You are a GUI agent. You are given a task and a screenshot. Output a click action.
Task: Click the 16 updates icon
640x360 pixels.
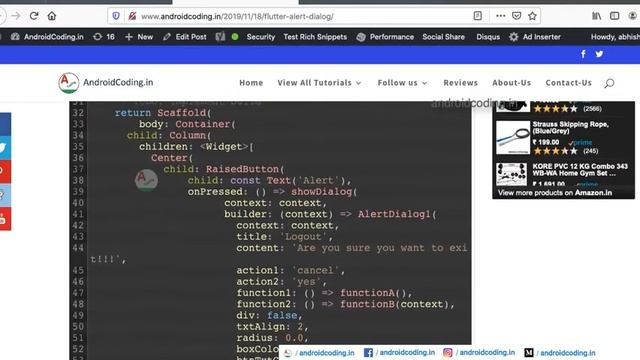click(104, 37)
